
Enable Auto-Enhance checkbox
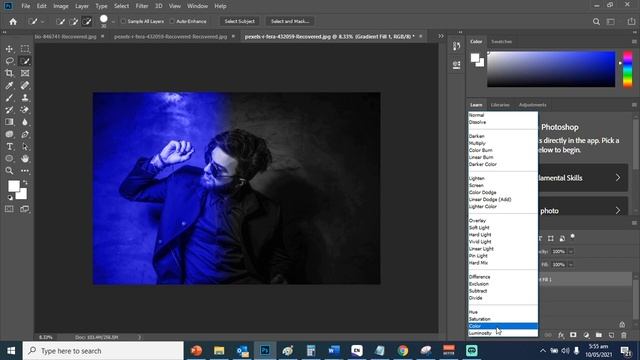[x=172, y=21]
